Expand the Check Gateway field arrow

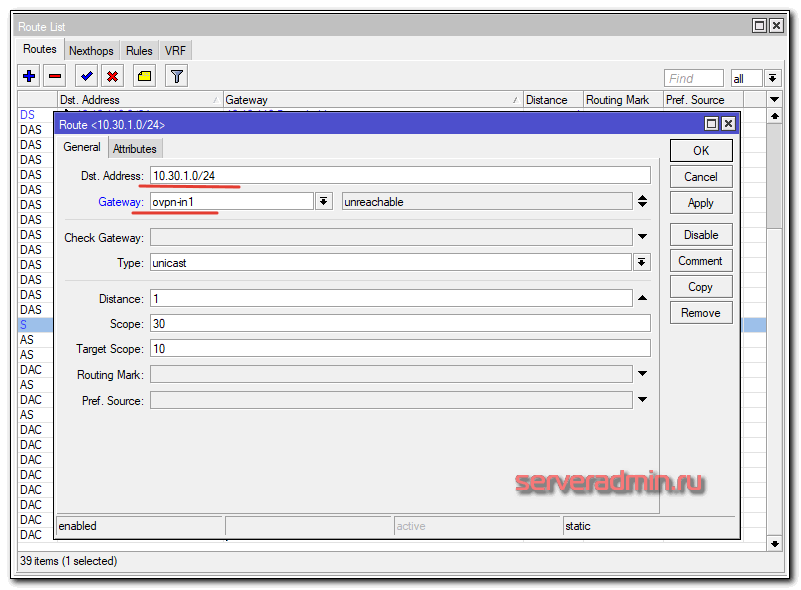pyautogui.click(x=643, y=237)
